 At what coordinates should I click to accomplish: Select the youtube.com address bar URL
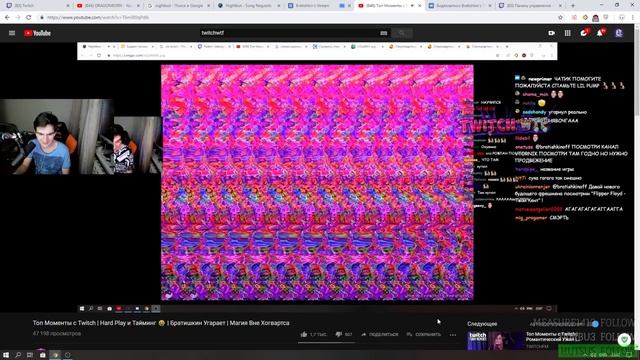[98, 18]
